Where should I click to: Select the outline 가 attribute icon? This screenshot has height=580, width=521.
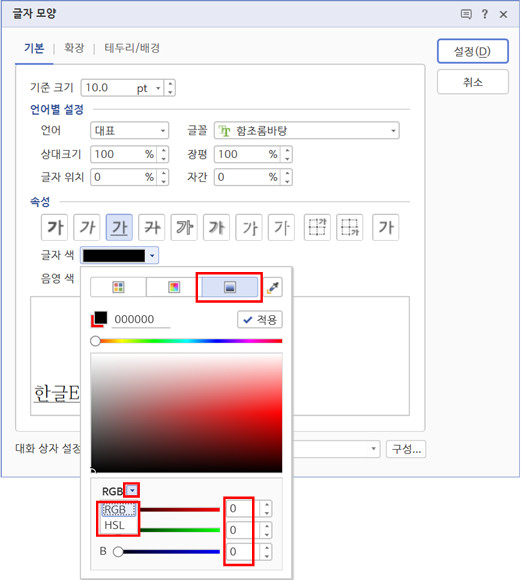[184, 227]
